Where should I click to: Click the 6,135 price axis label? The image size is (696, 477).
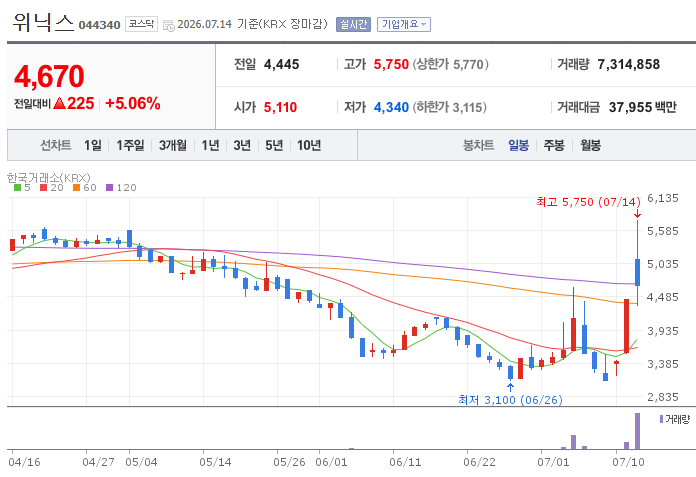point(663,198)
